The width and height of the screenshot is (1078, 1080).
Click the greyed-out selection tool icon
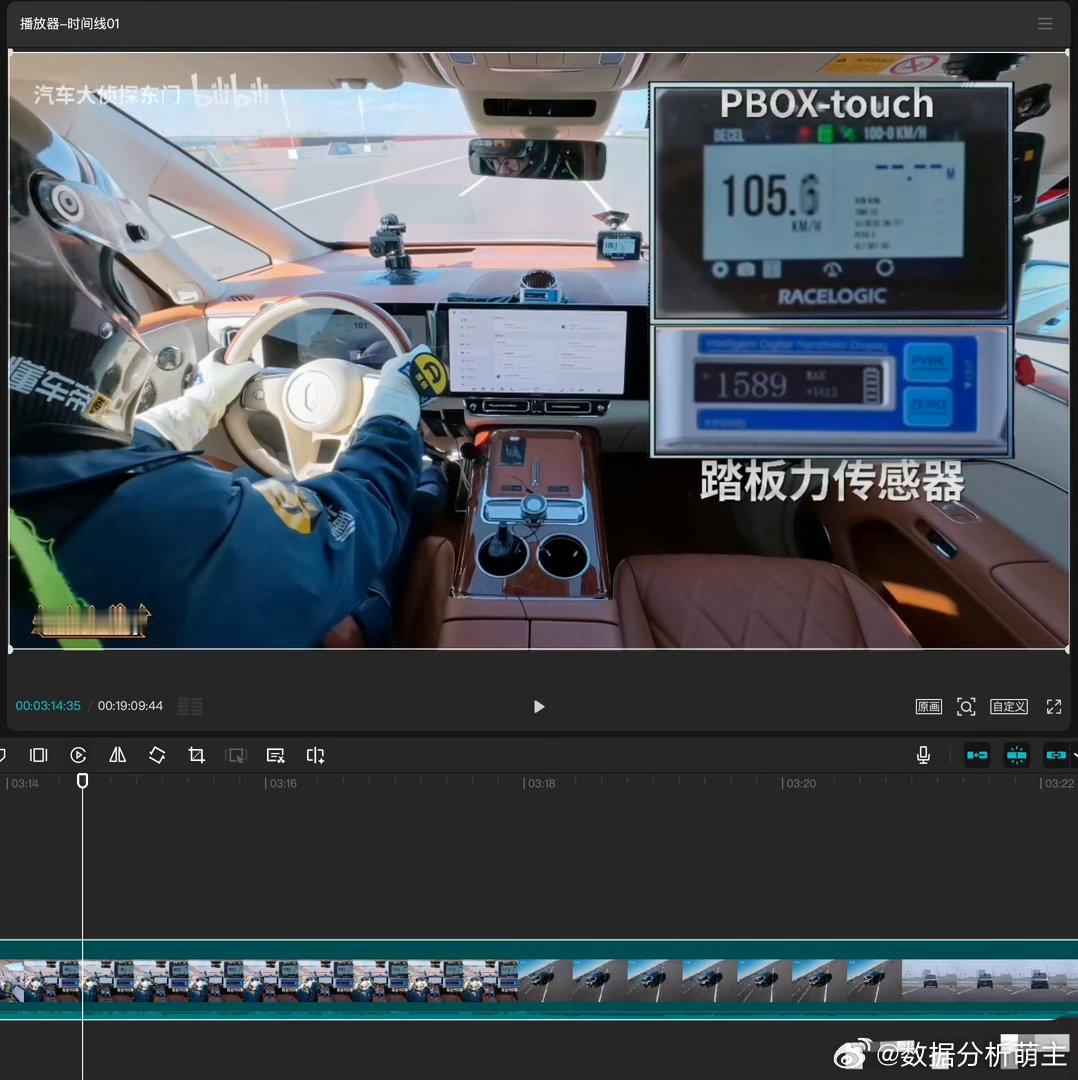click(236, 756)
